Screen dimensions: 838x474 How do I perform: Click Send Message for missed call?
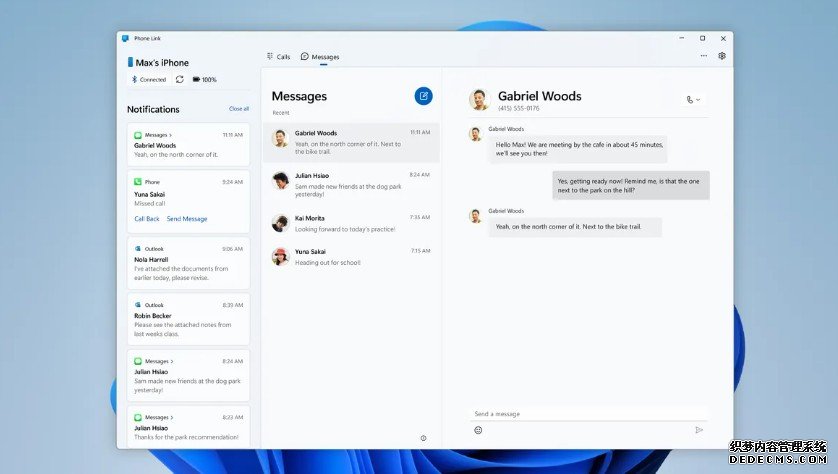point(187,219)
